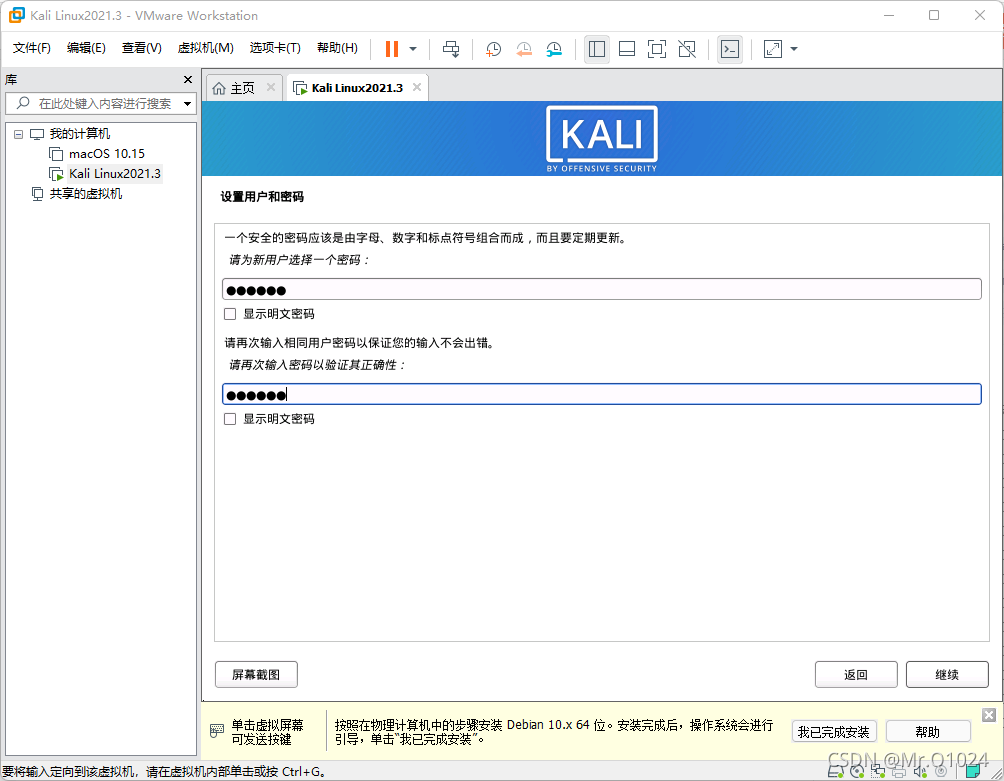Select the macOS 10.15 virtual machine
Viewport: 1004px width, 781px height.
click(x=107, y=154)
